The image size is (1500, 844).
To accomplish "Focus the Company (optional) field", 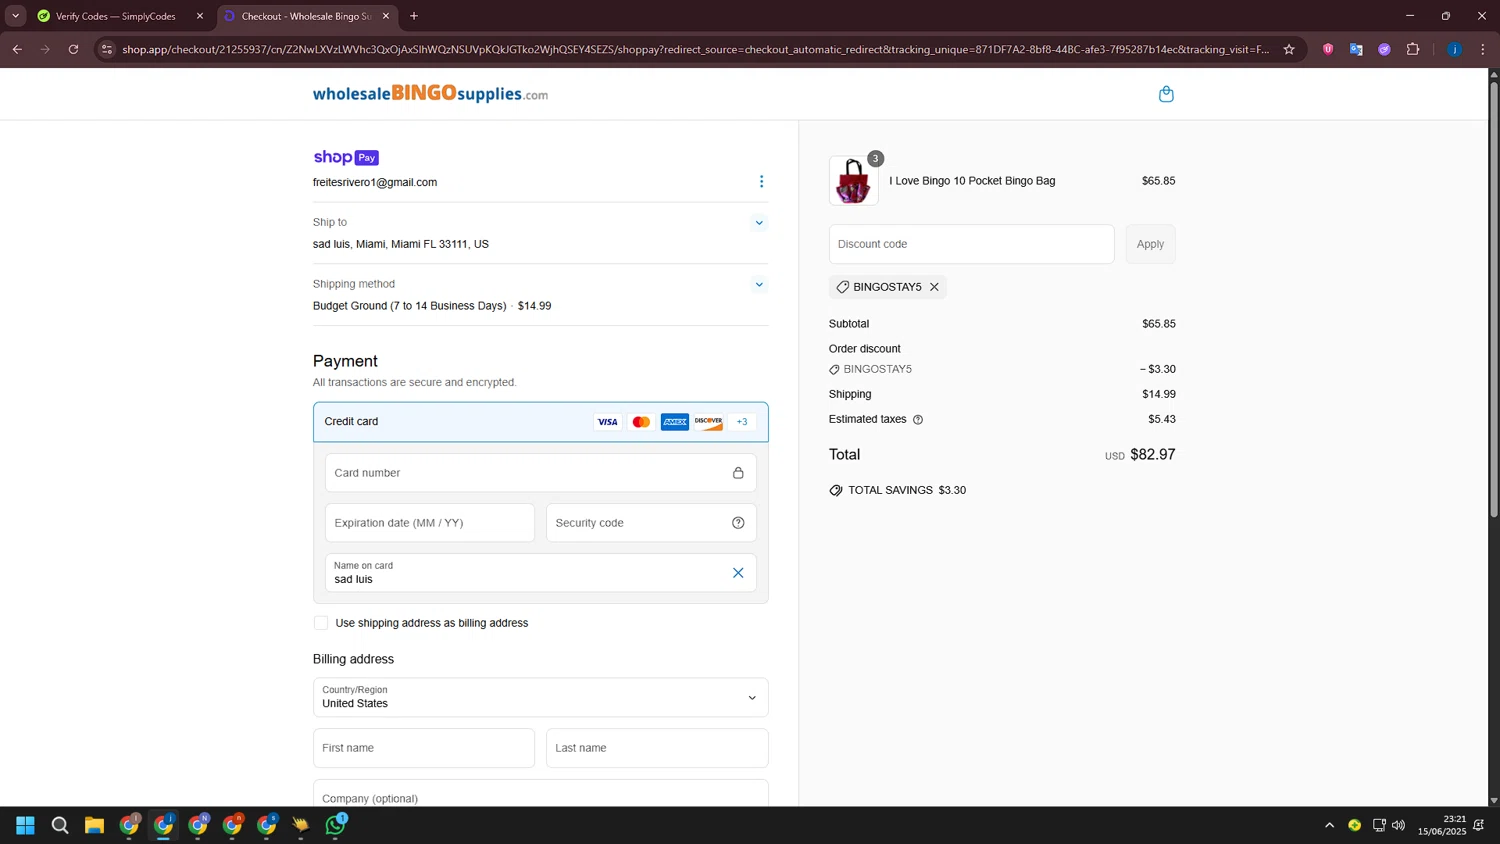I will 541,793.
